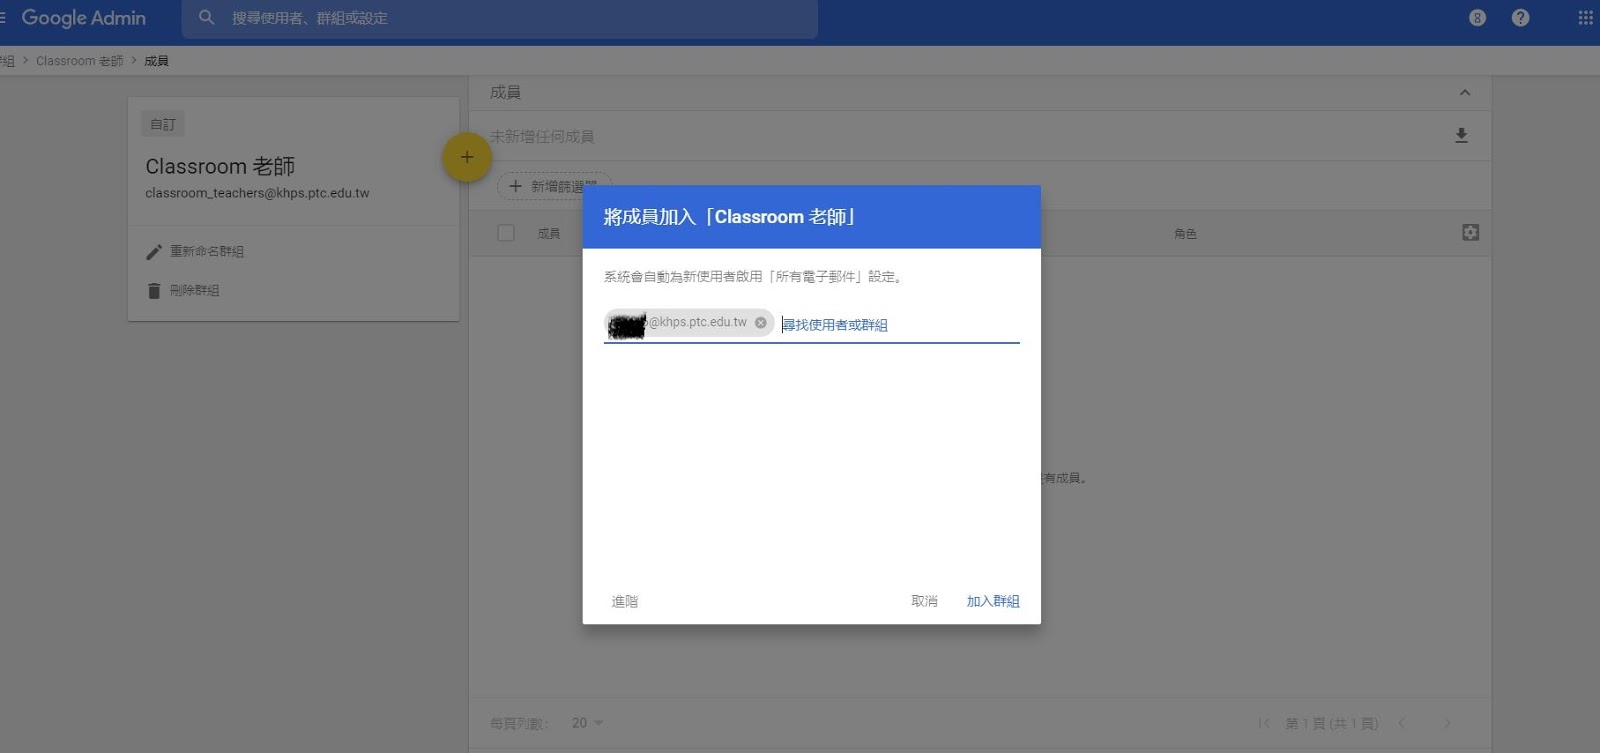Go to next page arrow

click(1447, 723)
